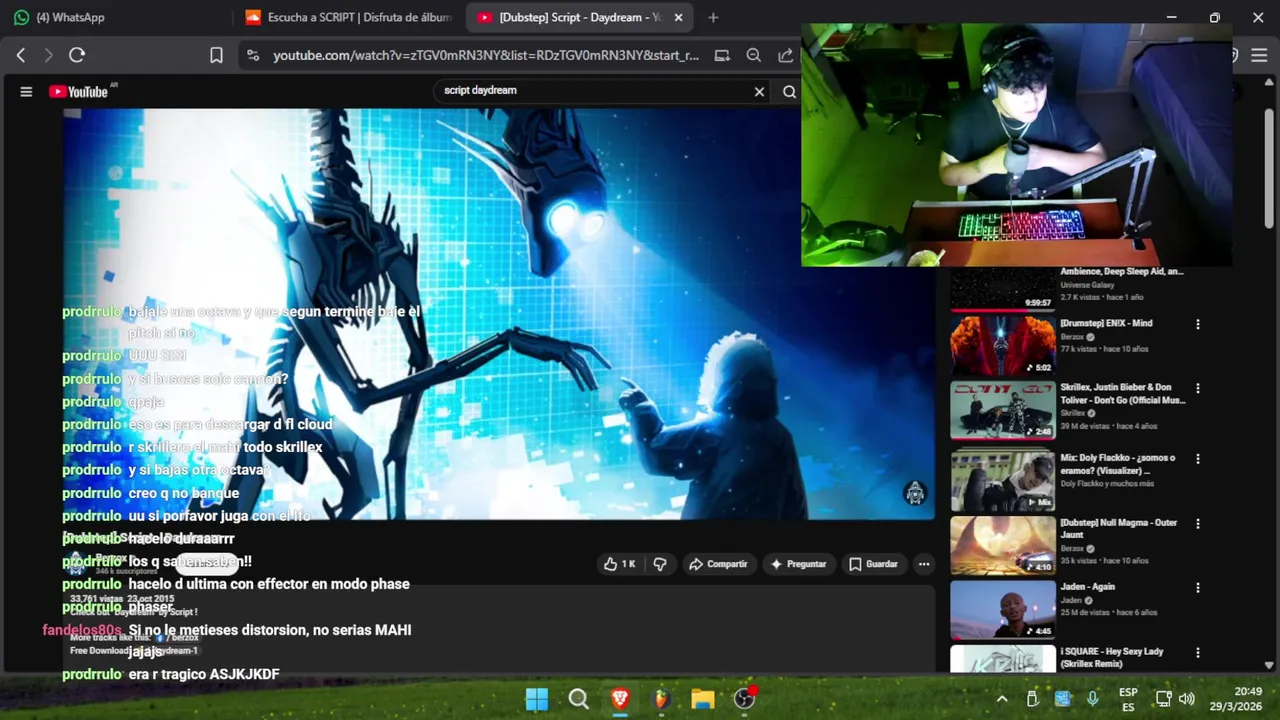Open the Brave main menu button
This screenshot has height=720, width=1280.
coord(1259,55)
